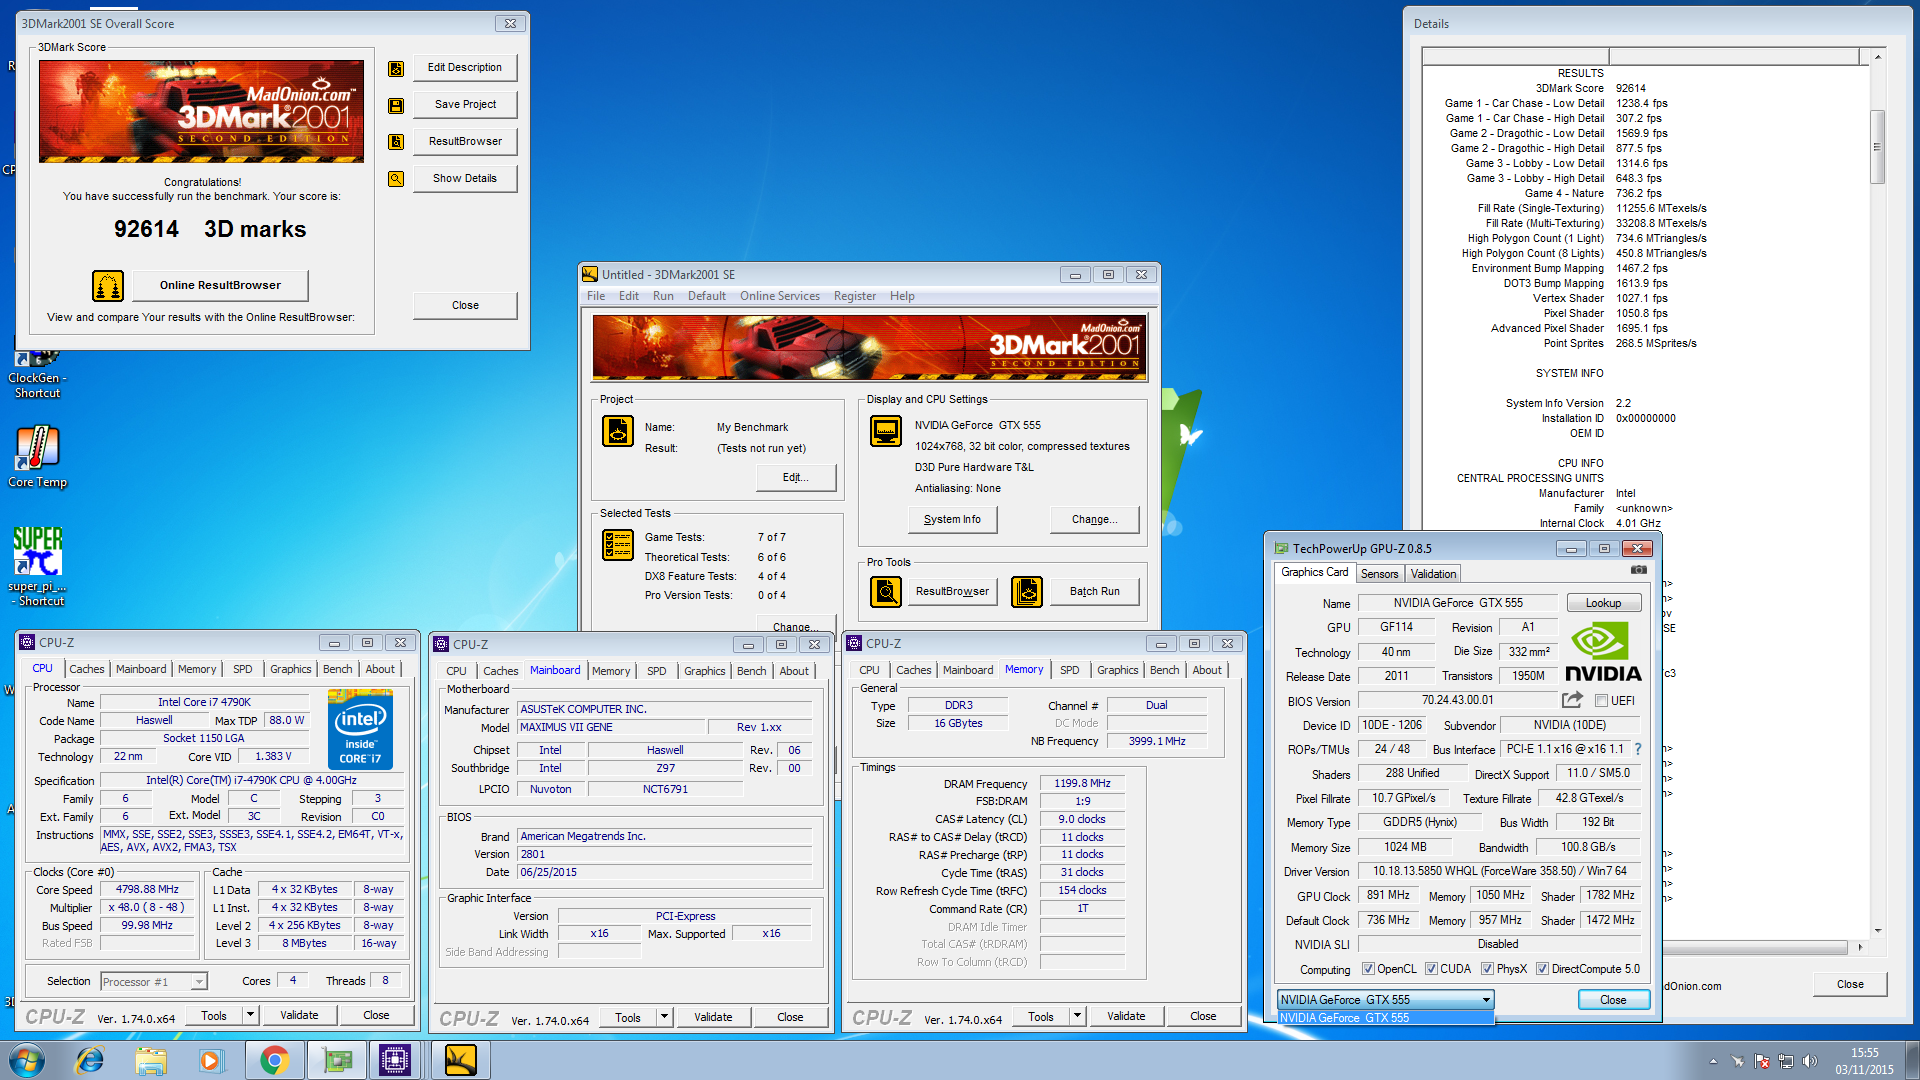
Task: Click the Batch Run icon
Action: coord(1027,592)
